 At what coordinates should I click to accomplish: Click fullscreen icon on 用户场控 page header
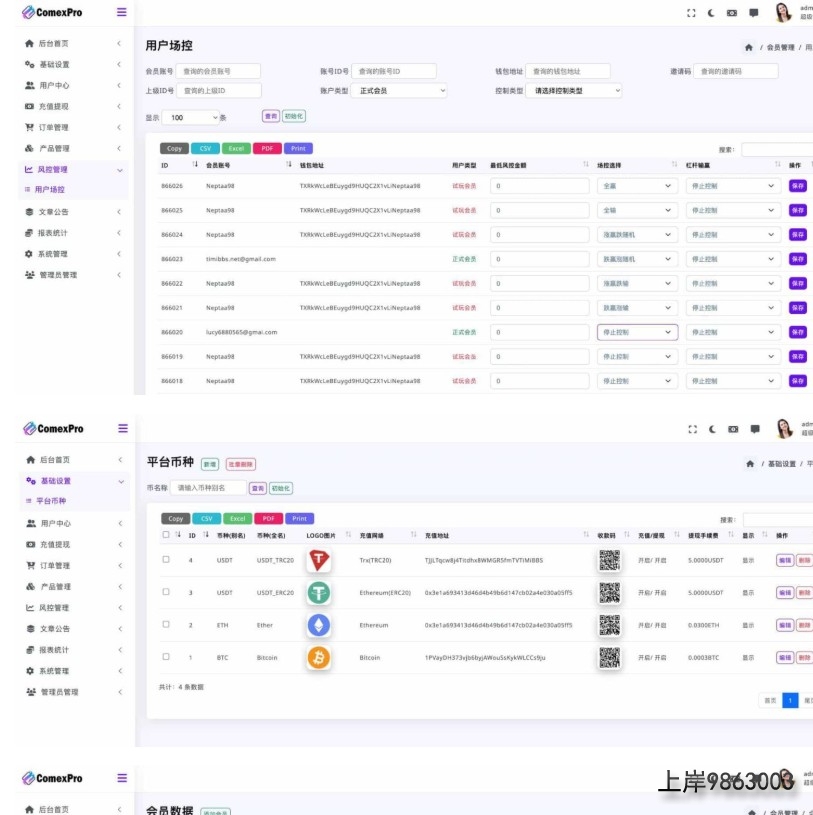click(x=691, y=13)
